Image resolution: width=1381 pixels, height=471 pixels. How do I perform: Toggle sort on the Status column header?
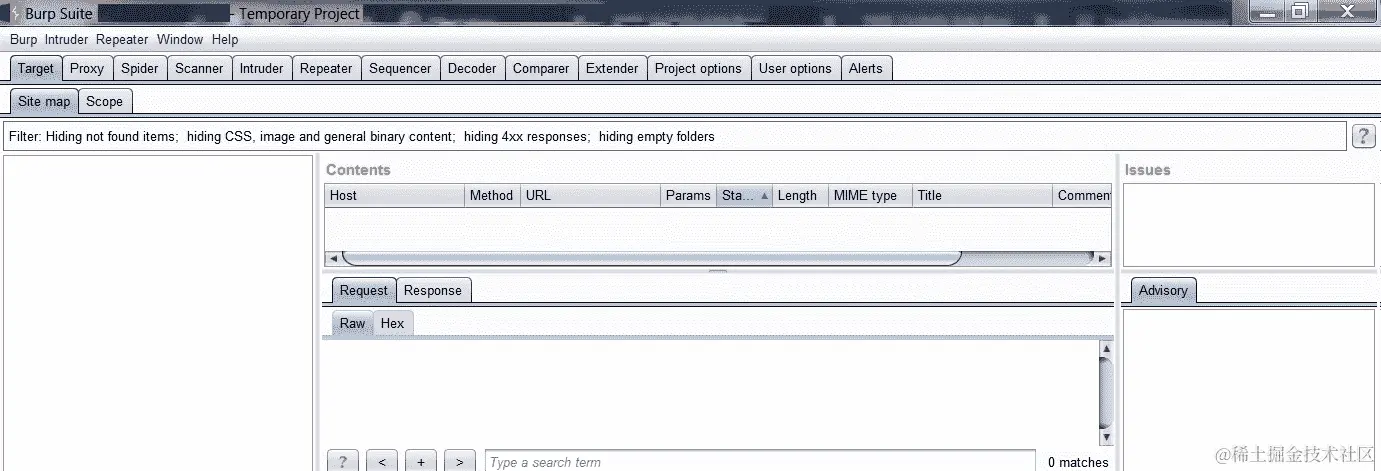(745, 196)
